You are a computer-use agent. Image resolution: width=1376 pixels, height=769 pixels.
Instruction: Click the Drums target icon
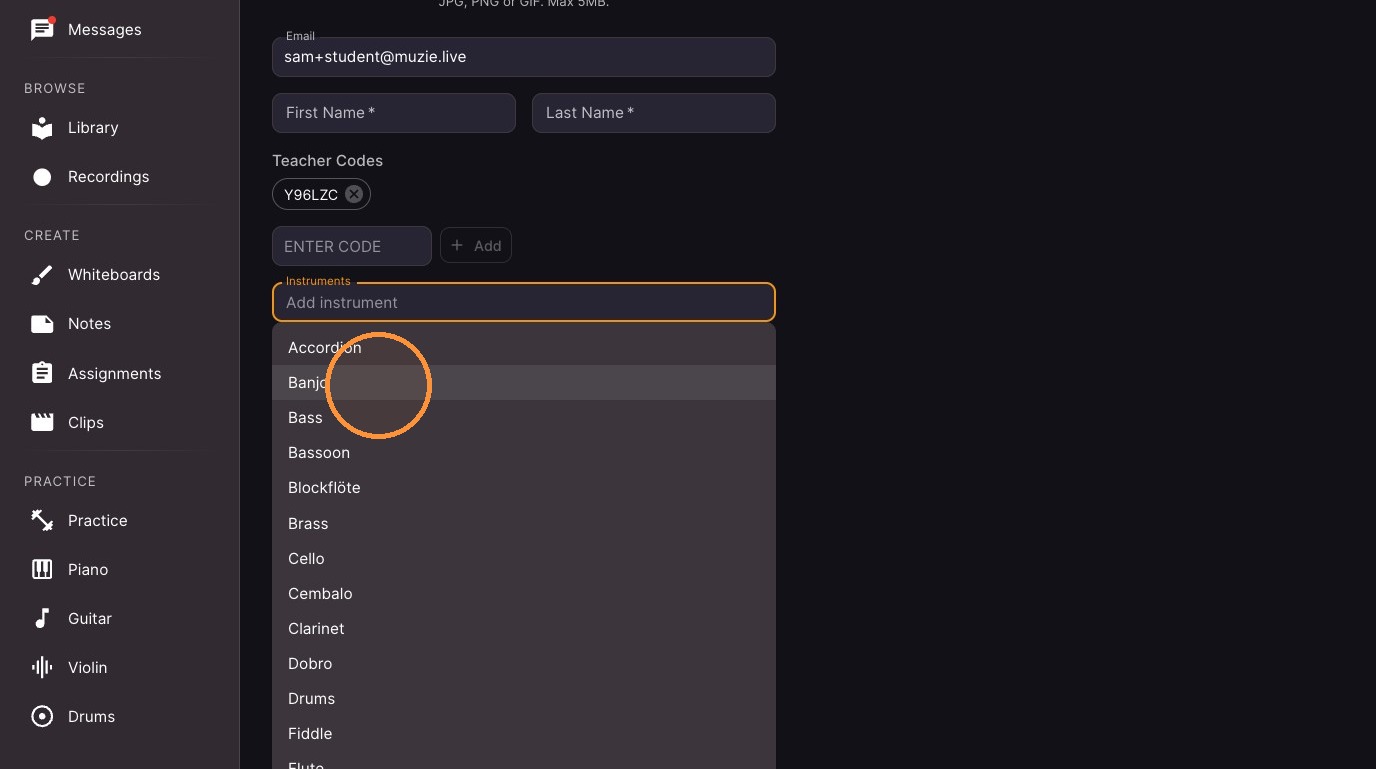tap(42, 716)
